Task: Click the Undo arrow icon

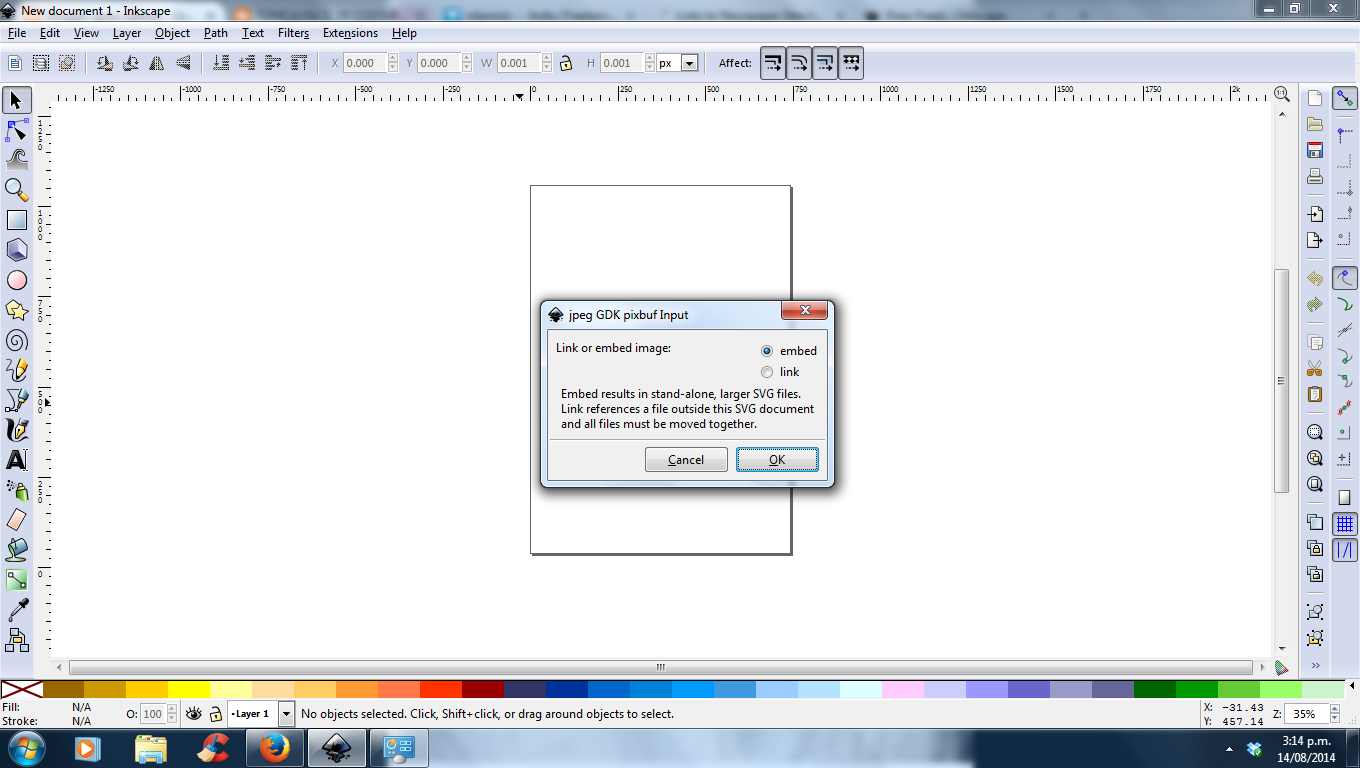Action: click(1315, 279)
